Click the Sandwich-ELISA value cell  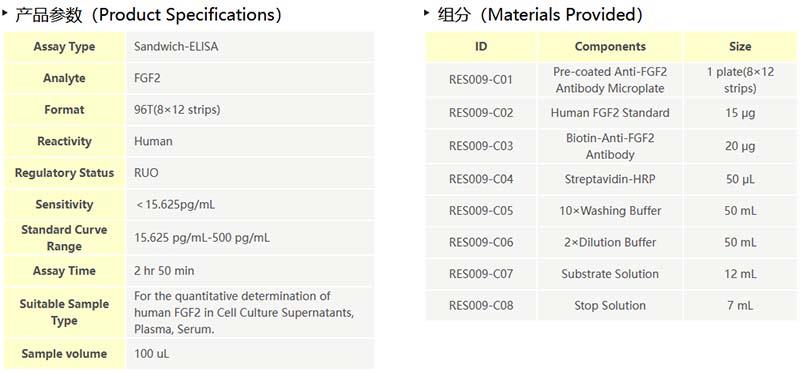250,46
